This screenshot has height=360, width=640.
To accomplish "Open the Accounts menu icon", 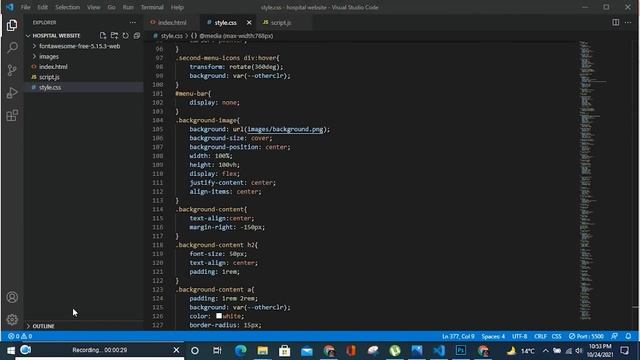I will coord(12,297).
